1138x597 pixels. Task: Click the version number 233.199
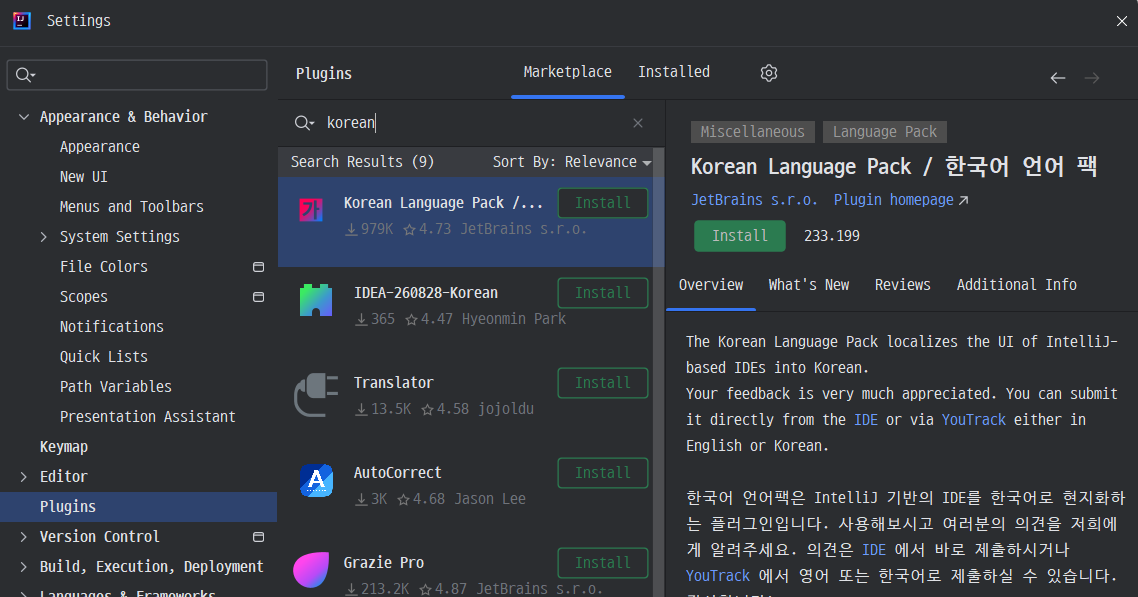click(832, 236)
